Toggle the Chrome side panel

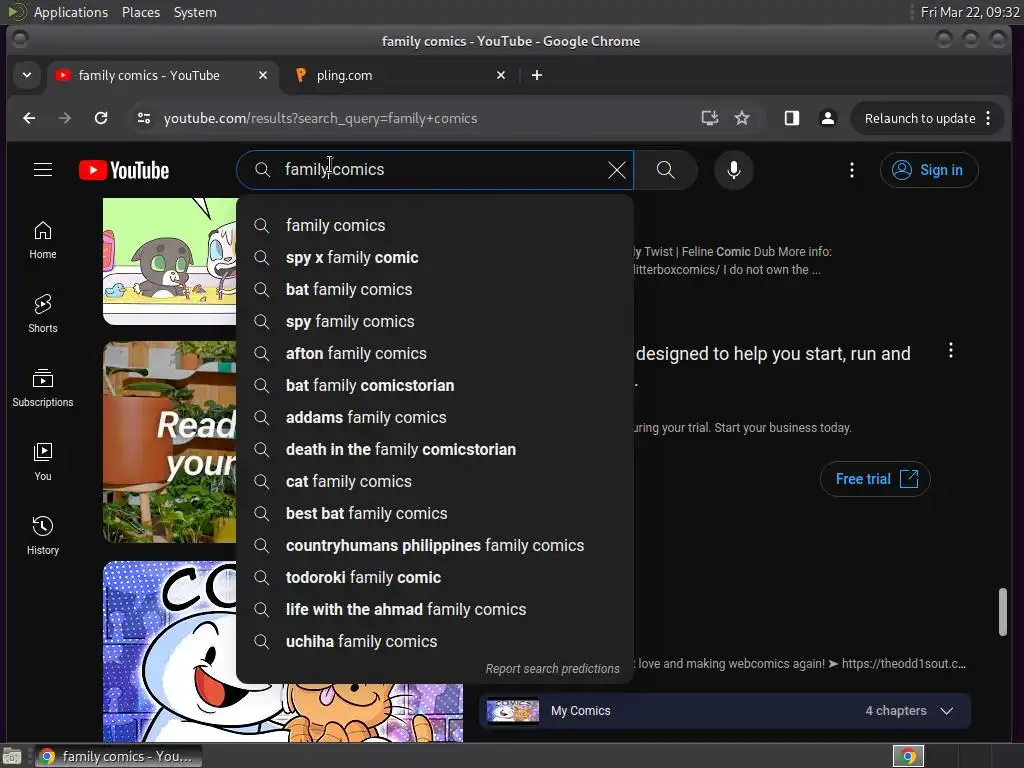click(792, 118)
